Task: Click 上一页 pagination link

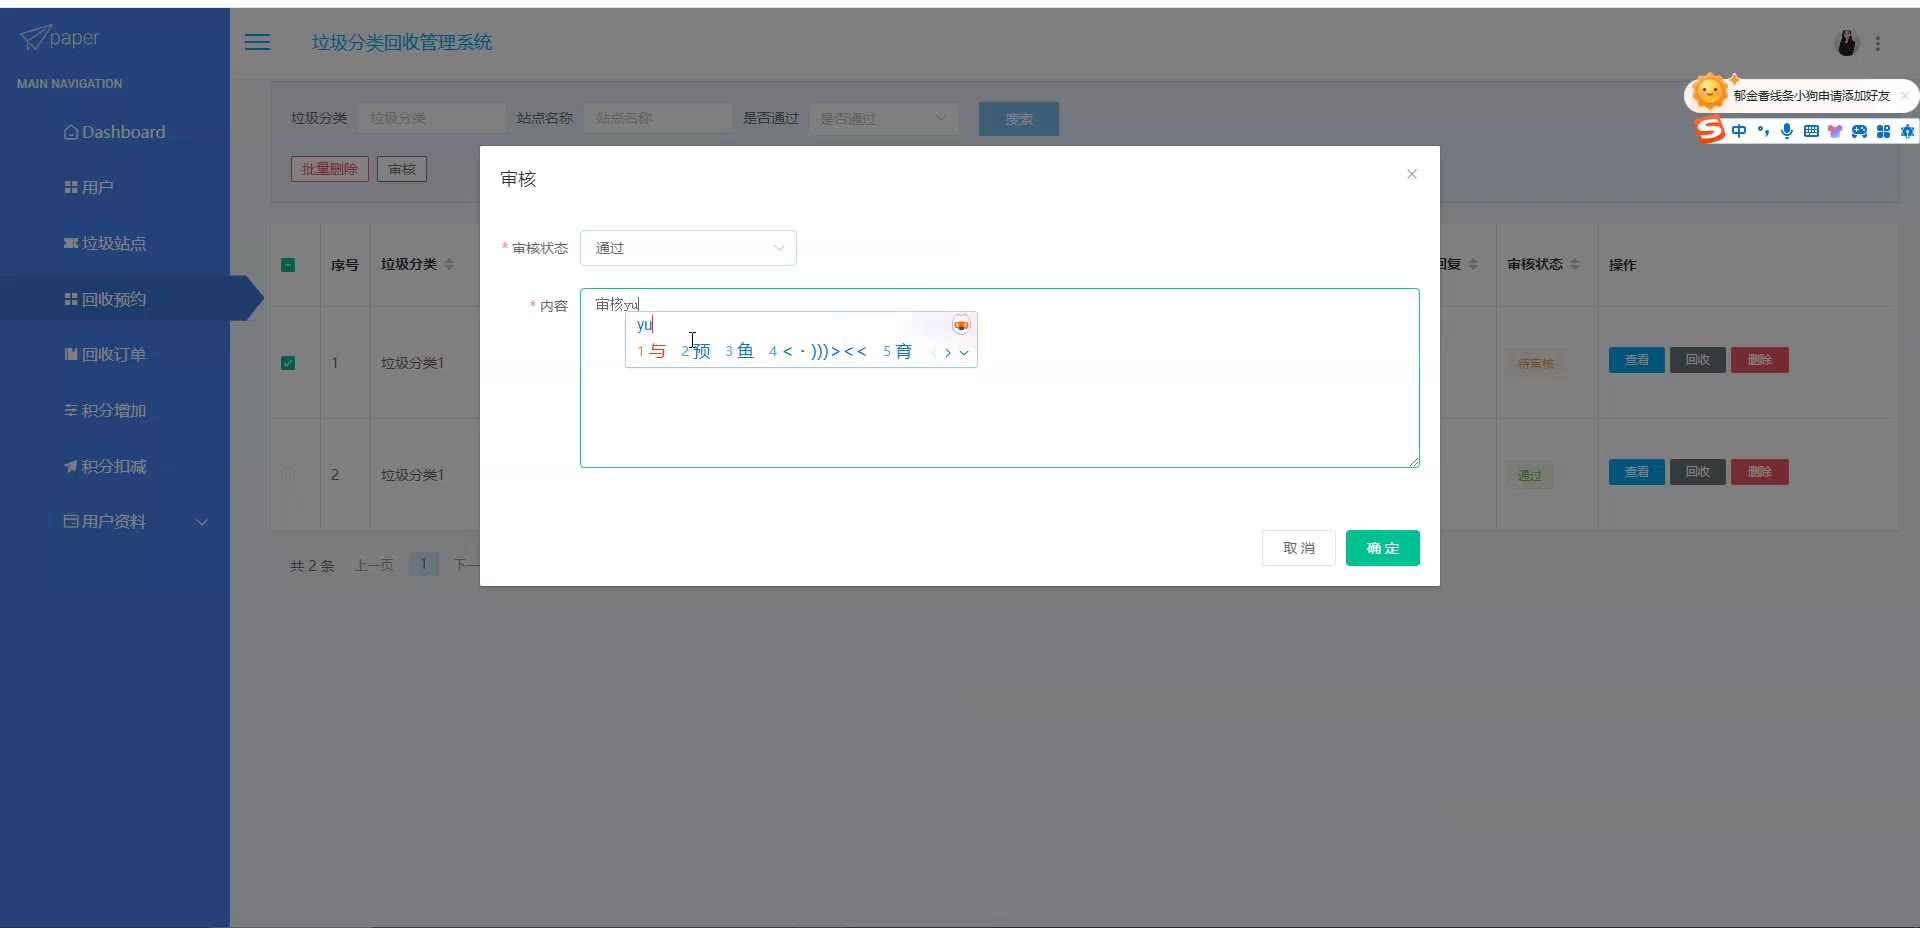Action: point(374,565)
